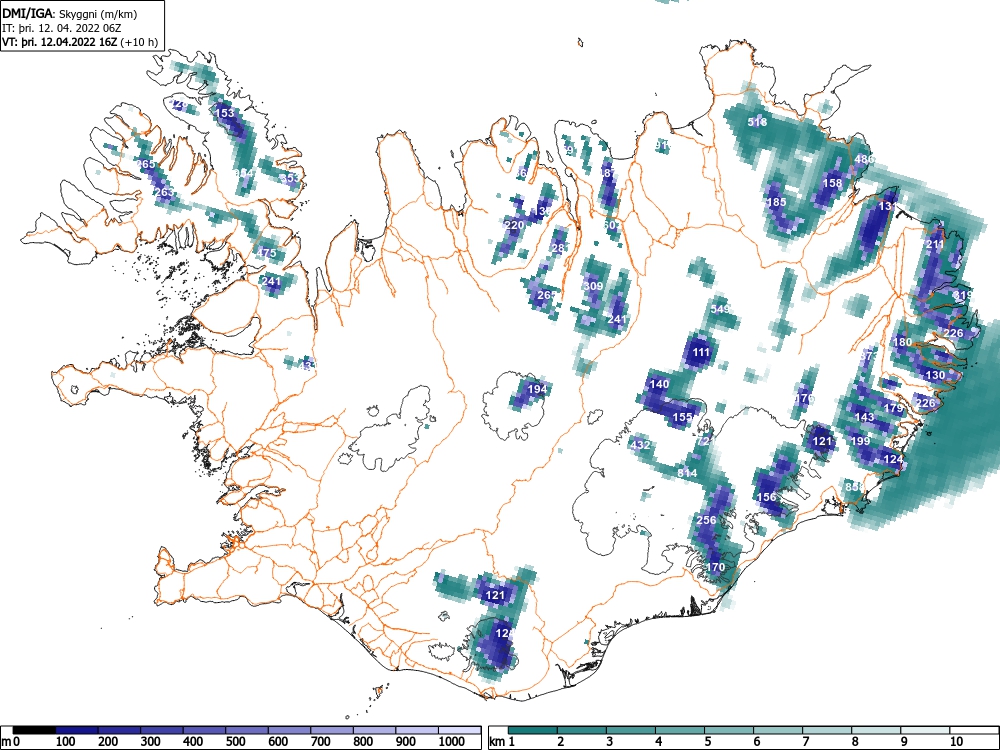Click the 156 visibility value on the map
The height and width of the screenshot is (750, 1000).
pyautogui.click(x=766, y=497)
